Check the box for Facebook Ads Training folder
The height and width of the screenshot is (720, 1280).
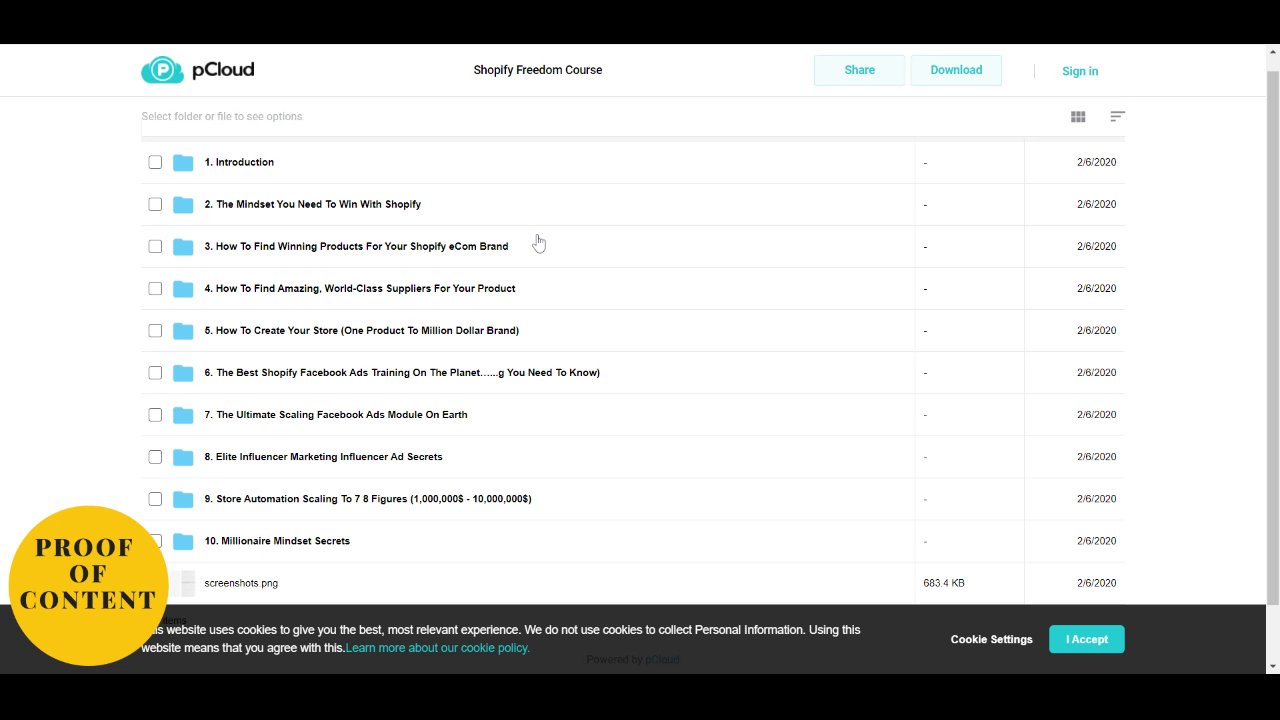155,372
